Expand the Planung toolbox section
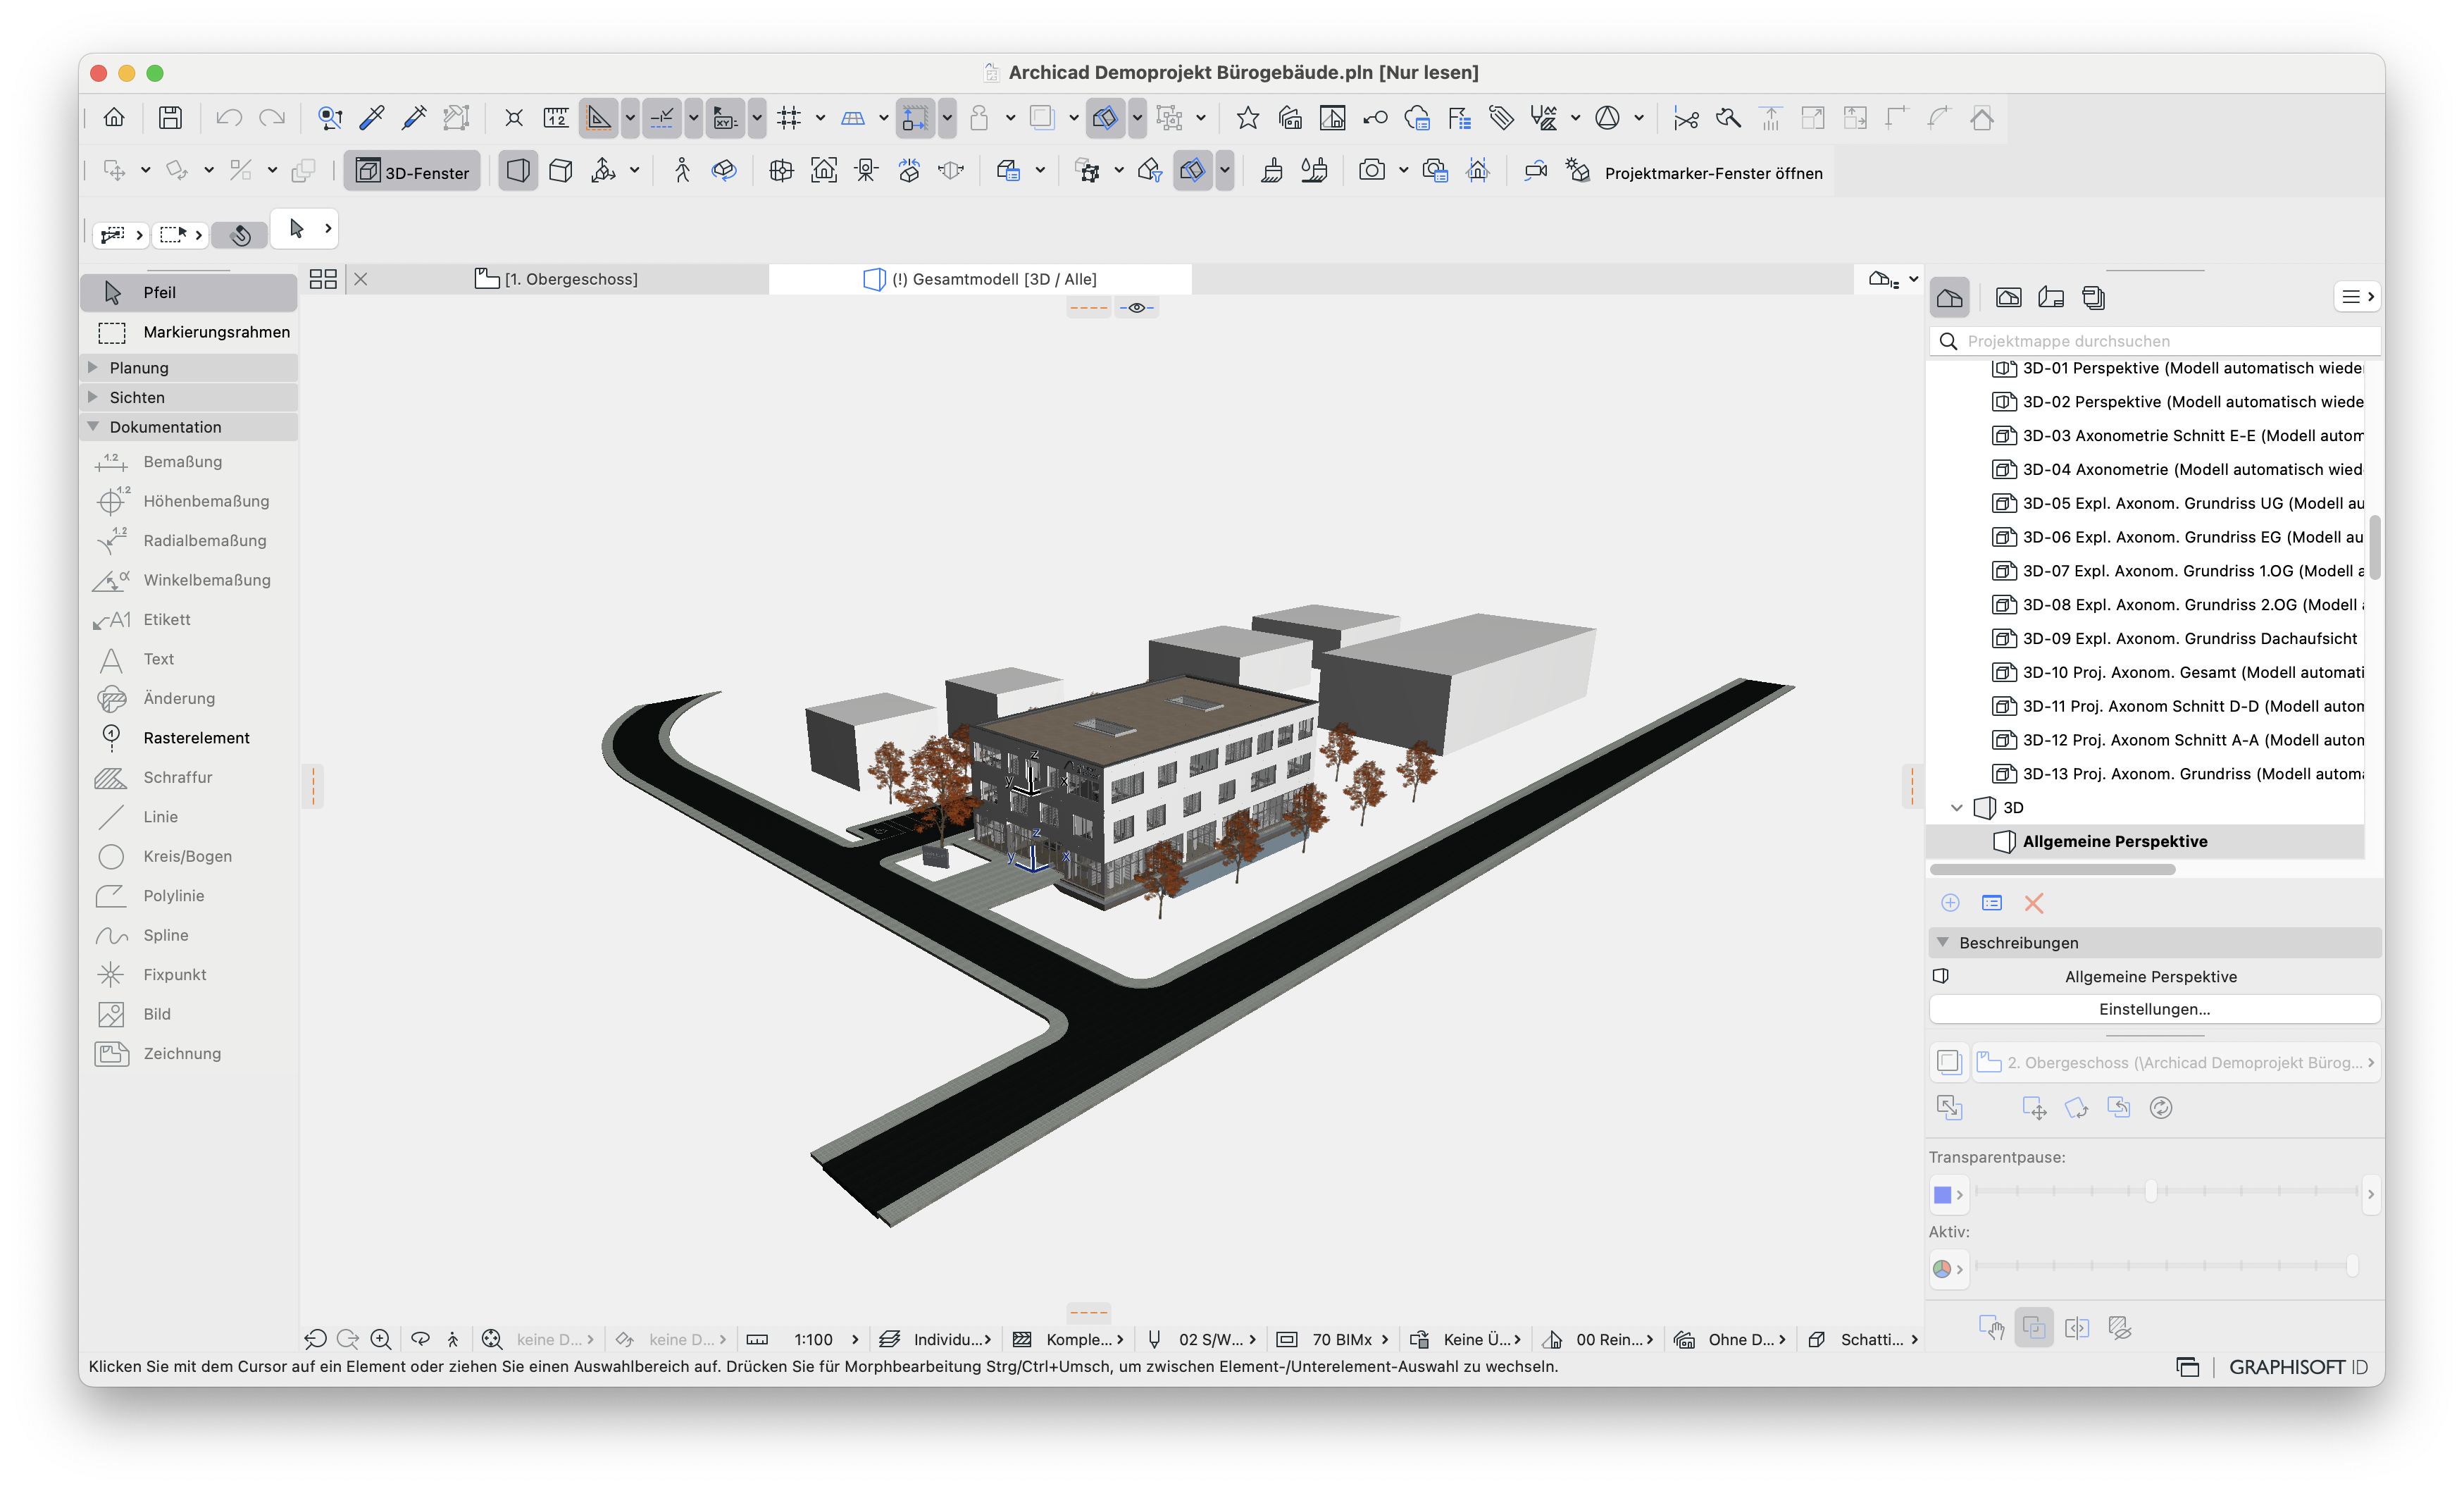 point(93,367)
